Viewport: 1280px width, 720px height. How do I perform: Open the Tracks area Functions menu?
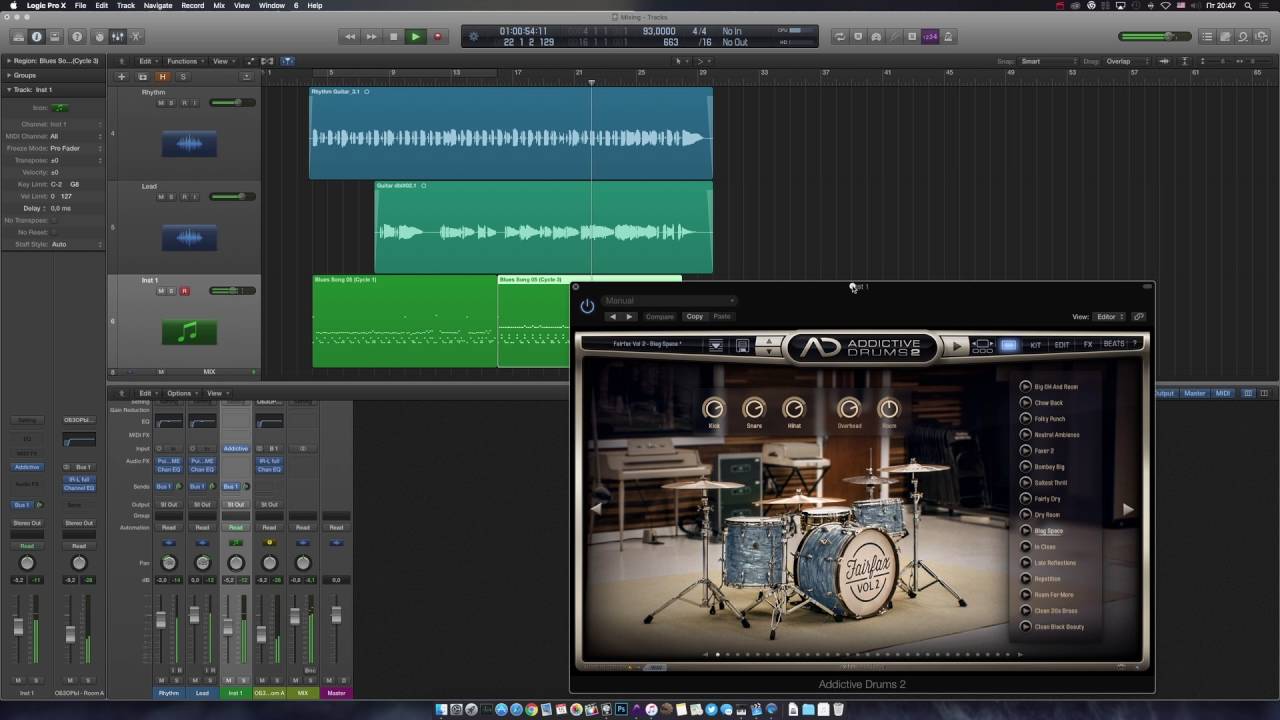click(184, 61)
